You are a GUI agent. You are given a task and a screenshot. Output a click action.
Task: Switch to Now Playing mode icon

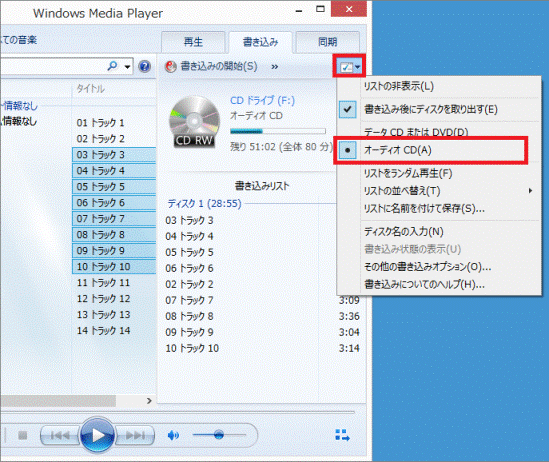click(342, 435)
